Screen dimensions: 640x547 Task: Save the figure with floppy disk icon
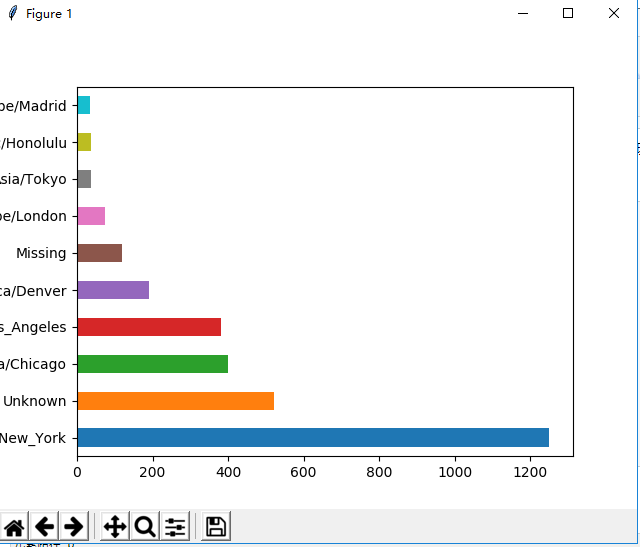216,526
